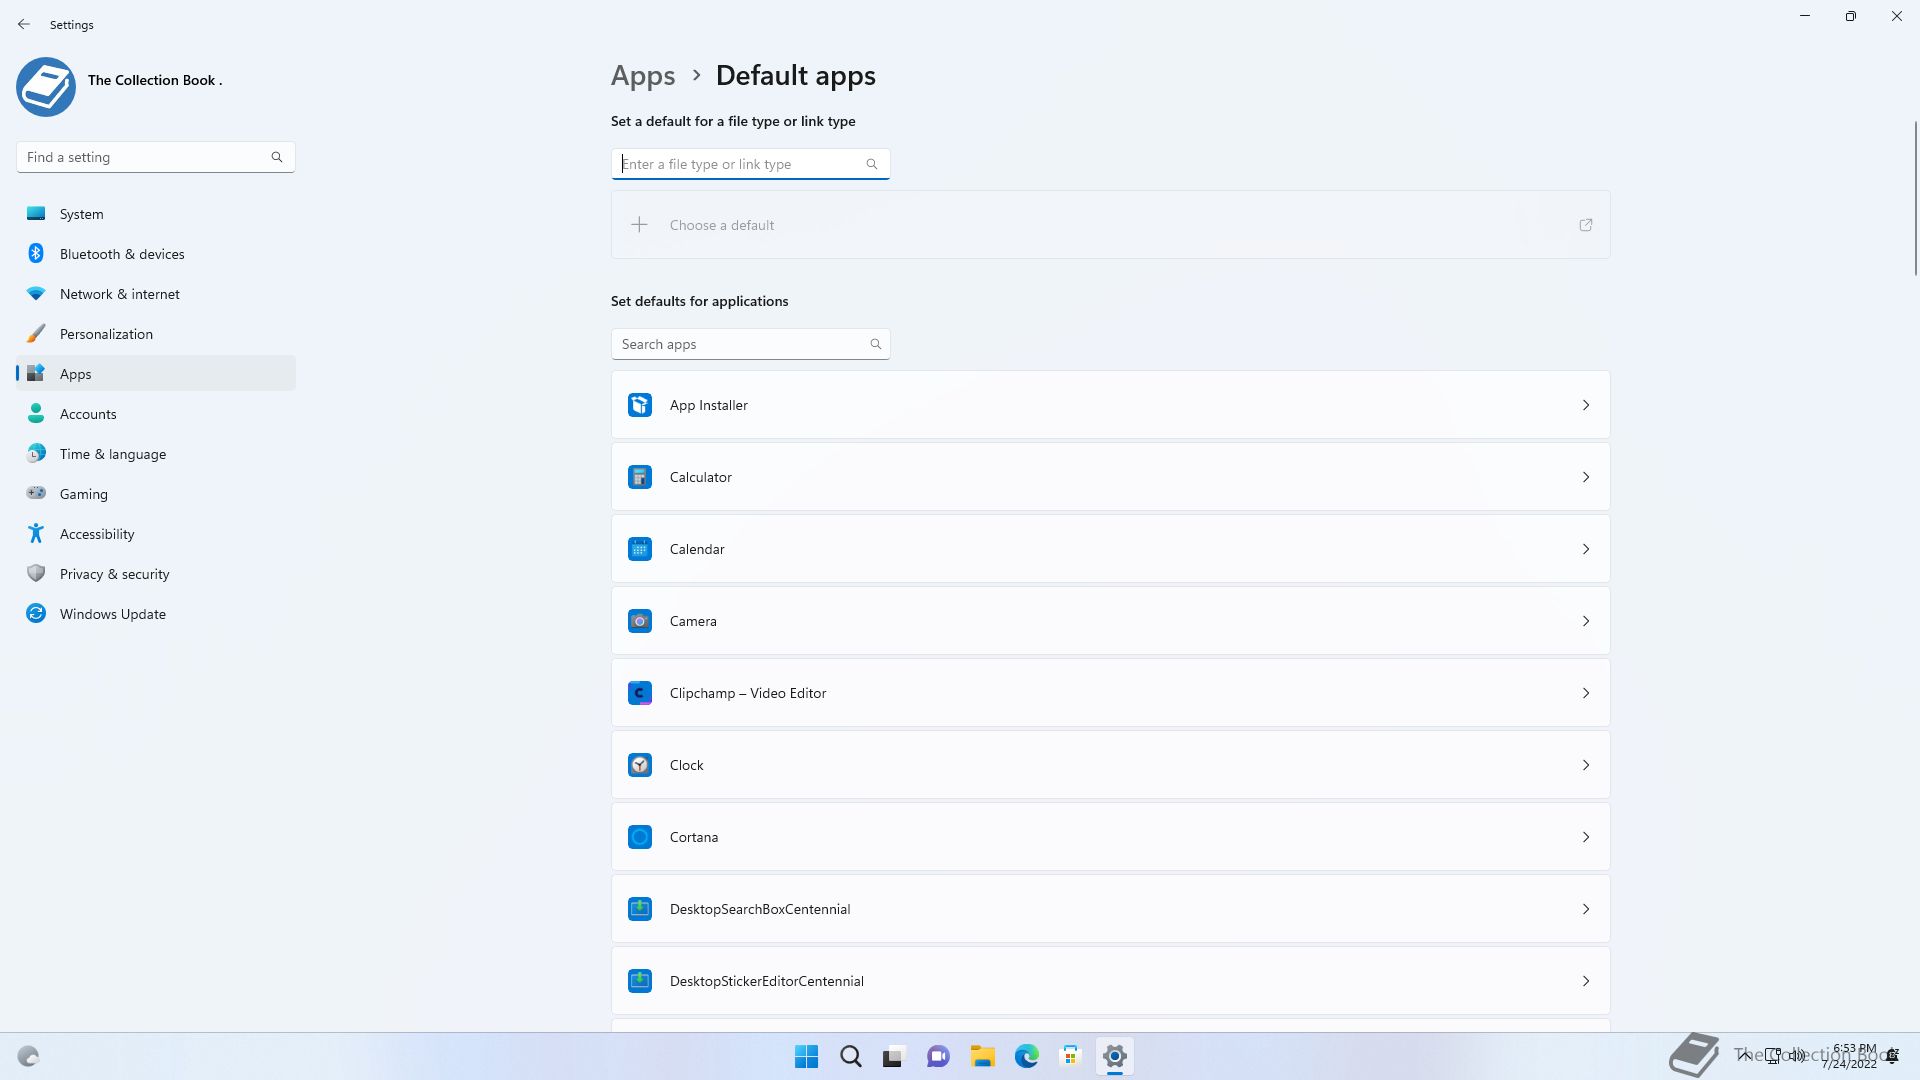The width and height of the screenshot is (1920, 1080).
Task: Click the Camera app icon
Action: (x=640, y=621)
